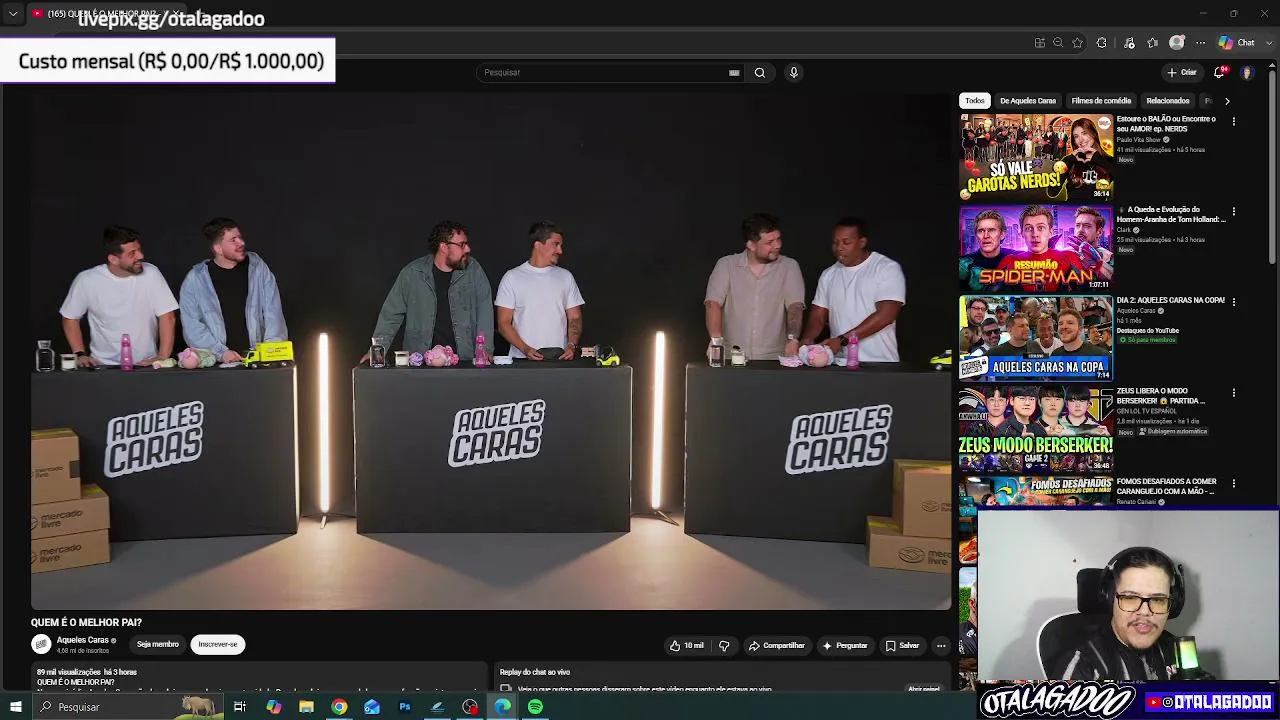Screen dimensions: 1280x720
Task: Like the video with 10 mil likes
Action: click(x=687, y=646)
